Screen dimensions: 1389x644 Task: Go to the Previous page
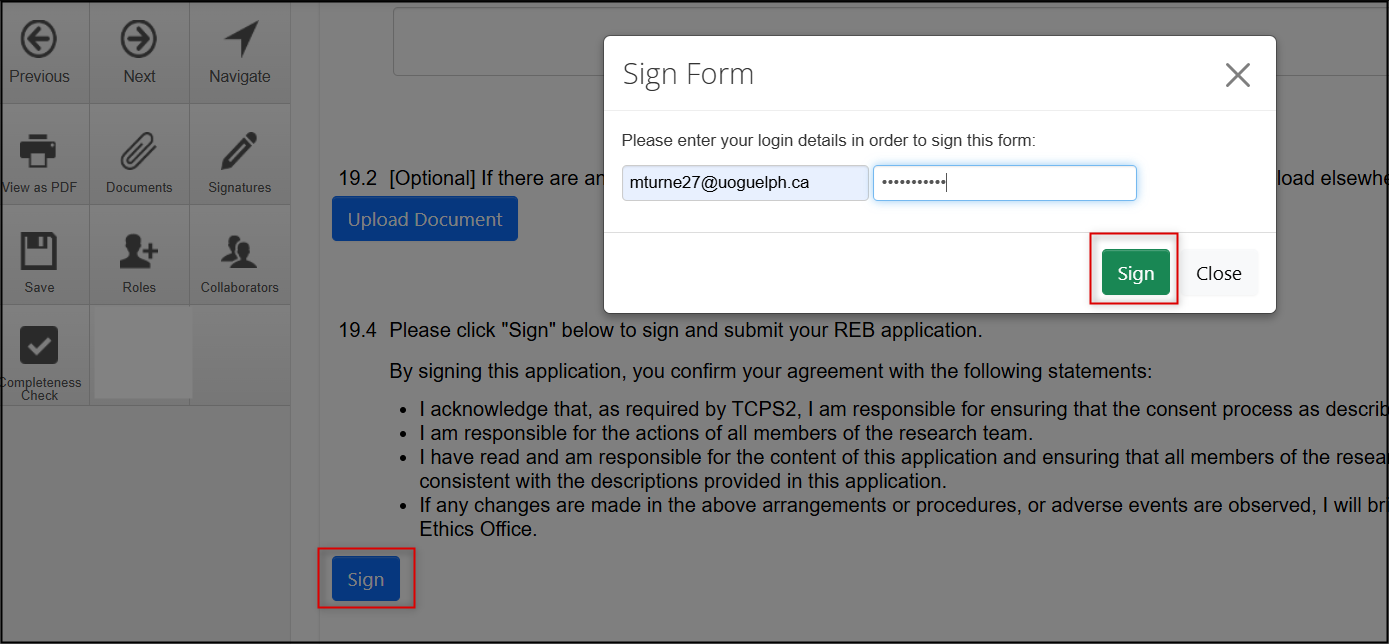pyautogui.click(x=39, y=41)
